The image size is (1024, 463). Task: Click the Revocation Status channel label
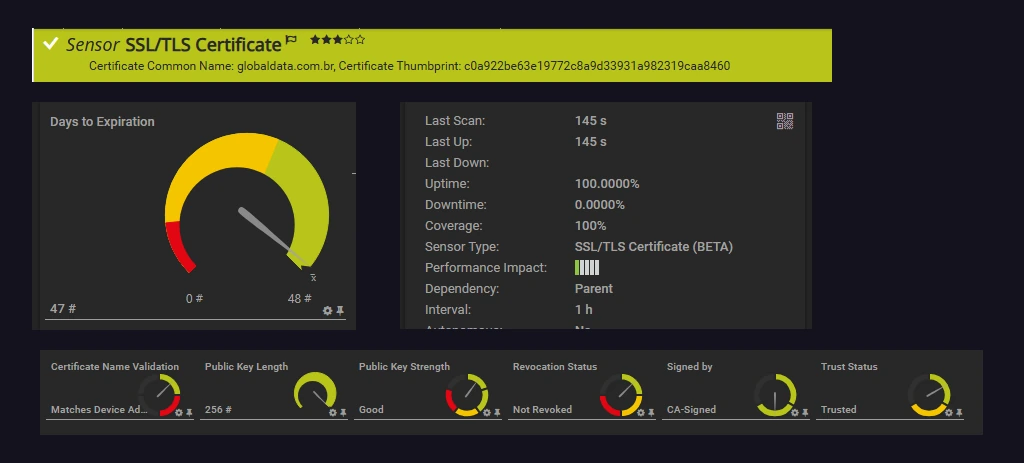554,367
